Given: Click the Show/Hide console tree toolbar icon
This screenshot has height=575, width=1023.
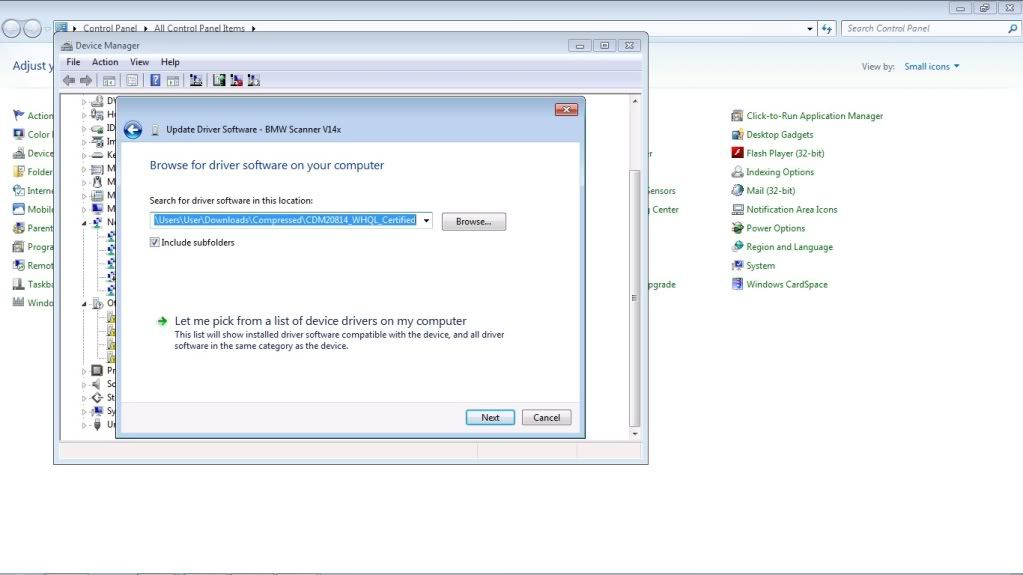Looking at the screenshot, I should coord(109,80).
